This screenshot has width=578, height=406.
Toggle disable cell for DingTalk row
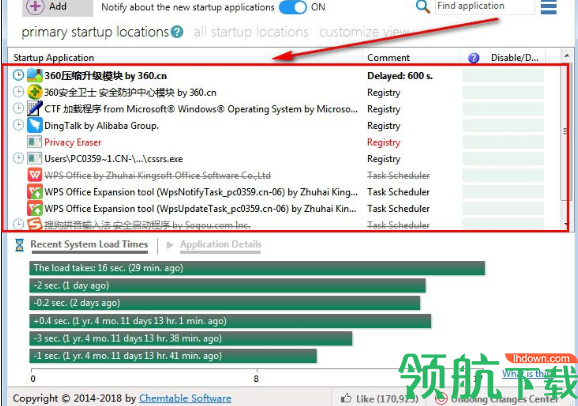(503, 125)
